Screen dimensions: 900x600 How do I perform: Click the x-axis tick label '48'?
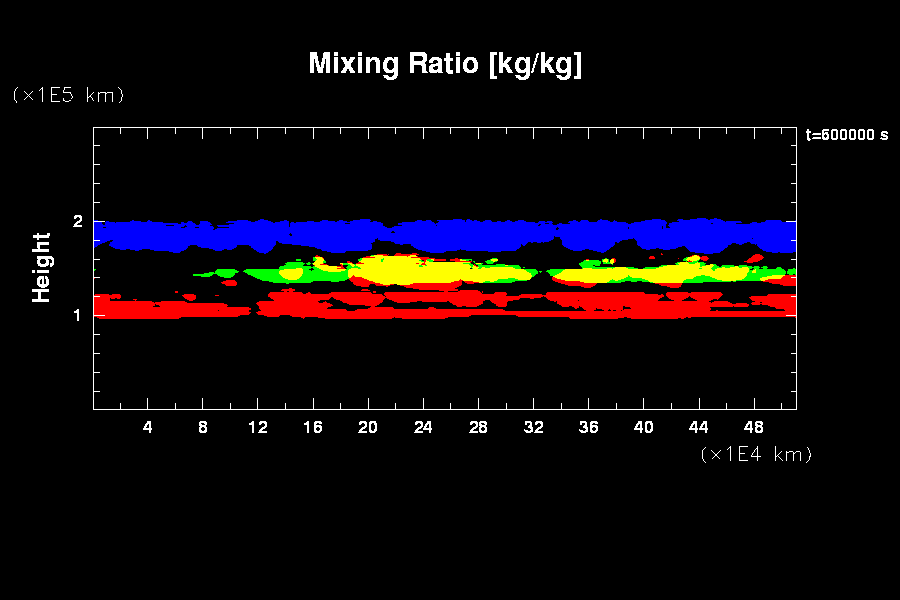[x=753, y=428]
